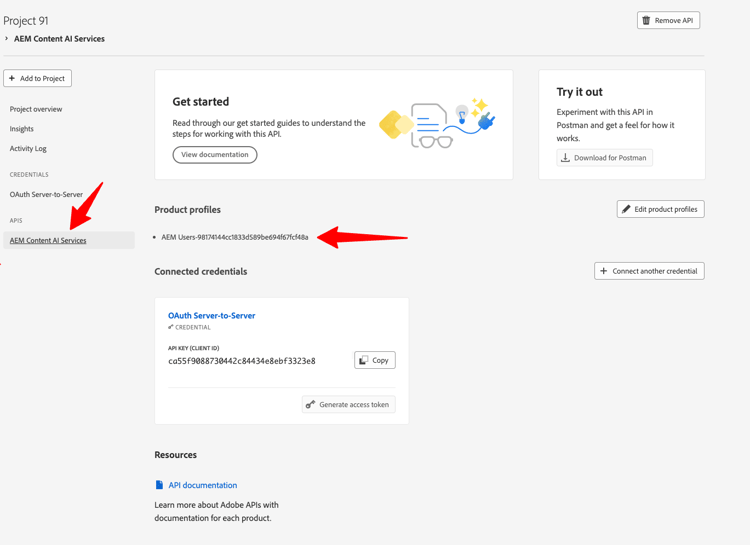This screenshot has height=545, width=750.
Task: Click the Get started illustration
Action: pyautogui.click(x=437, y=123)
